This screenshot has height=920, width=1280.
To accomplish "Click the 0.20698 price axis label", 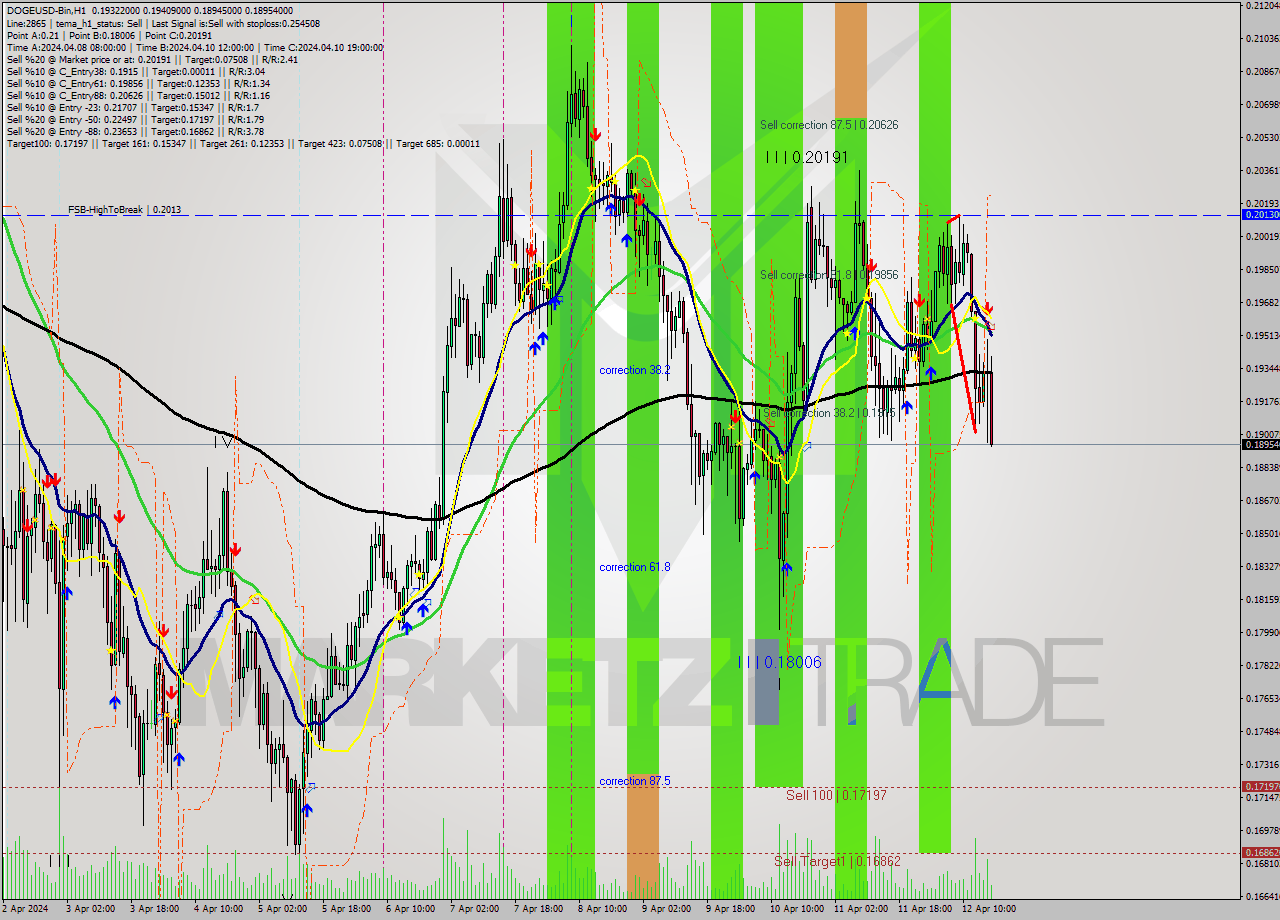I will point(1262,105).
